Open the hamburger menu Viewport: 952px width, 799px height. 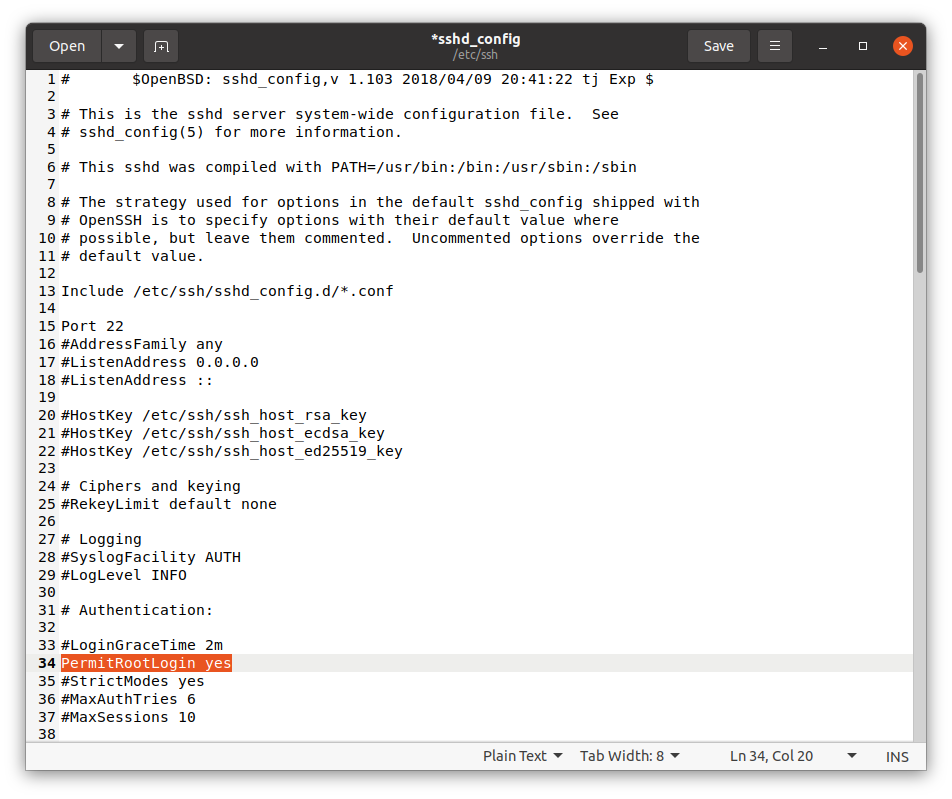pos(775,46)
